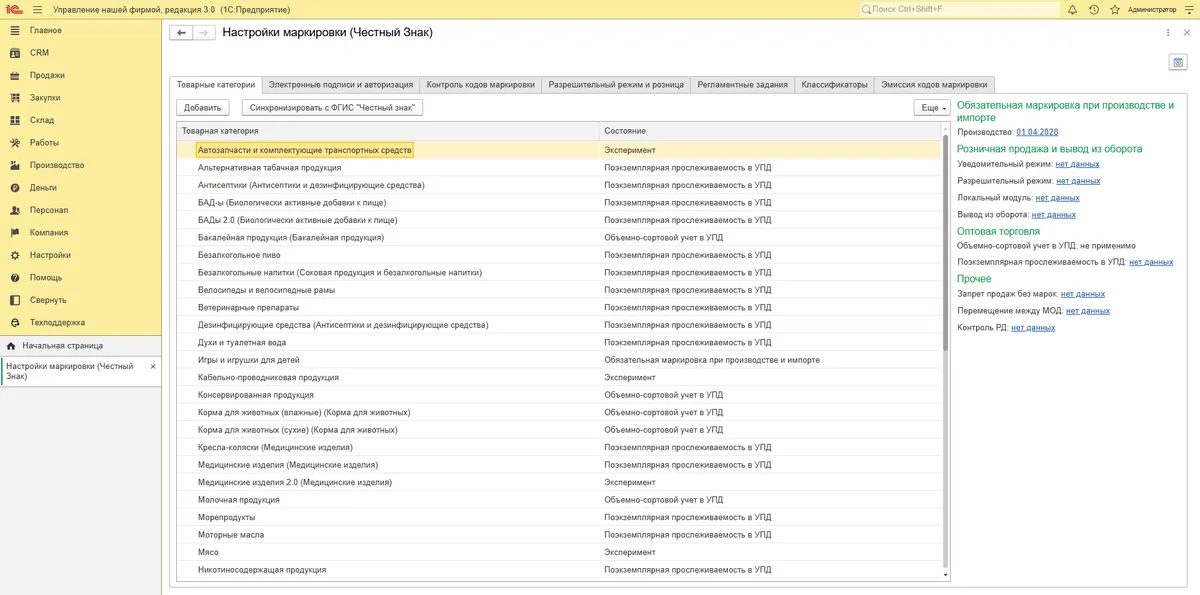This screenshot has height=595, width=1200.
Task: Expand the Еще dropdown button
Action: click(931, 107)
